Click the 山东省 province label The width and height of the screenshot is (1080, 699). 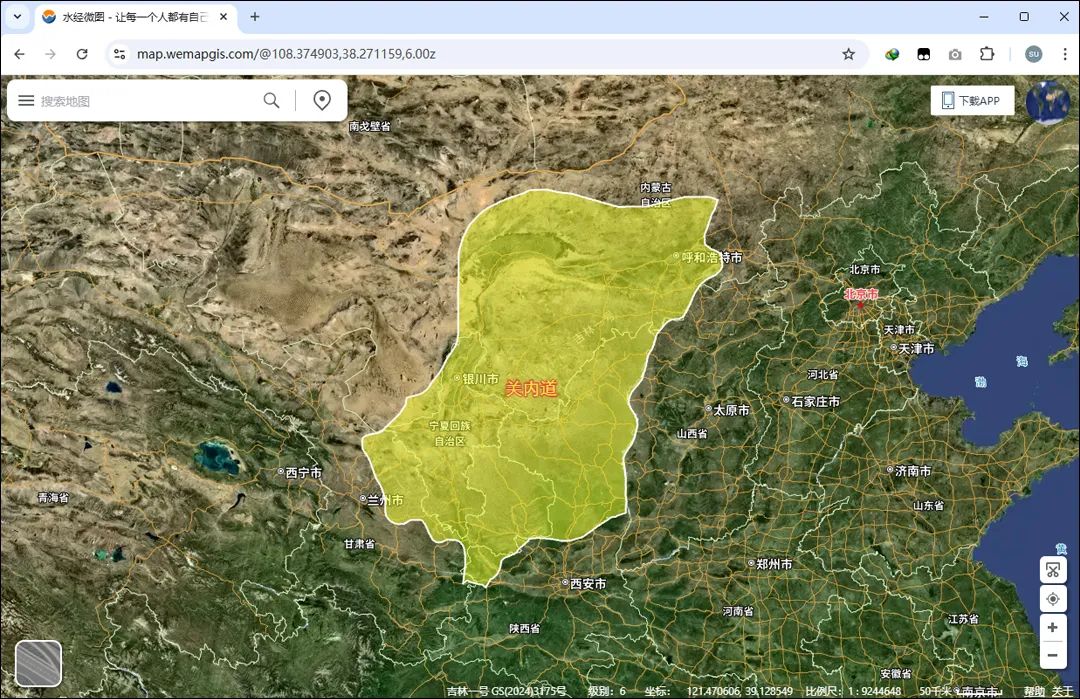(928, 505)
